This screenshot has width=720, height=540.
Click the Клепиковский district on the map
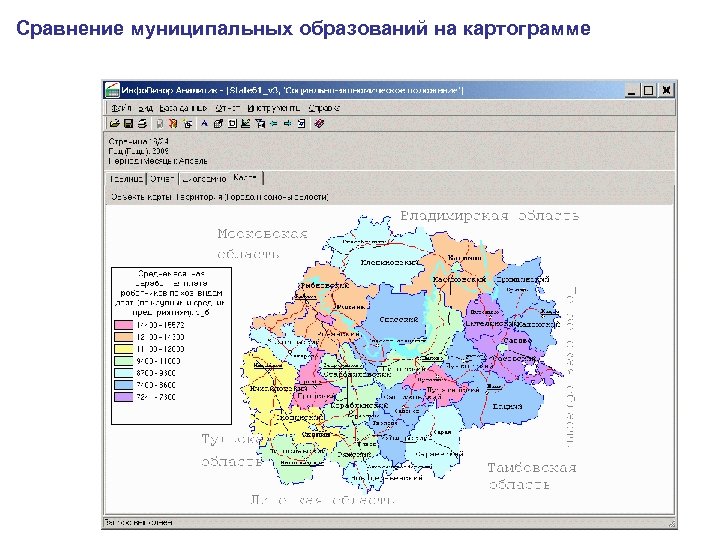[x=390, y=262]
